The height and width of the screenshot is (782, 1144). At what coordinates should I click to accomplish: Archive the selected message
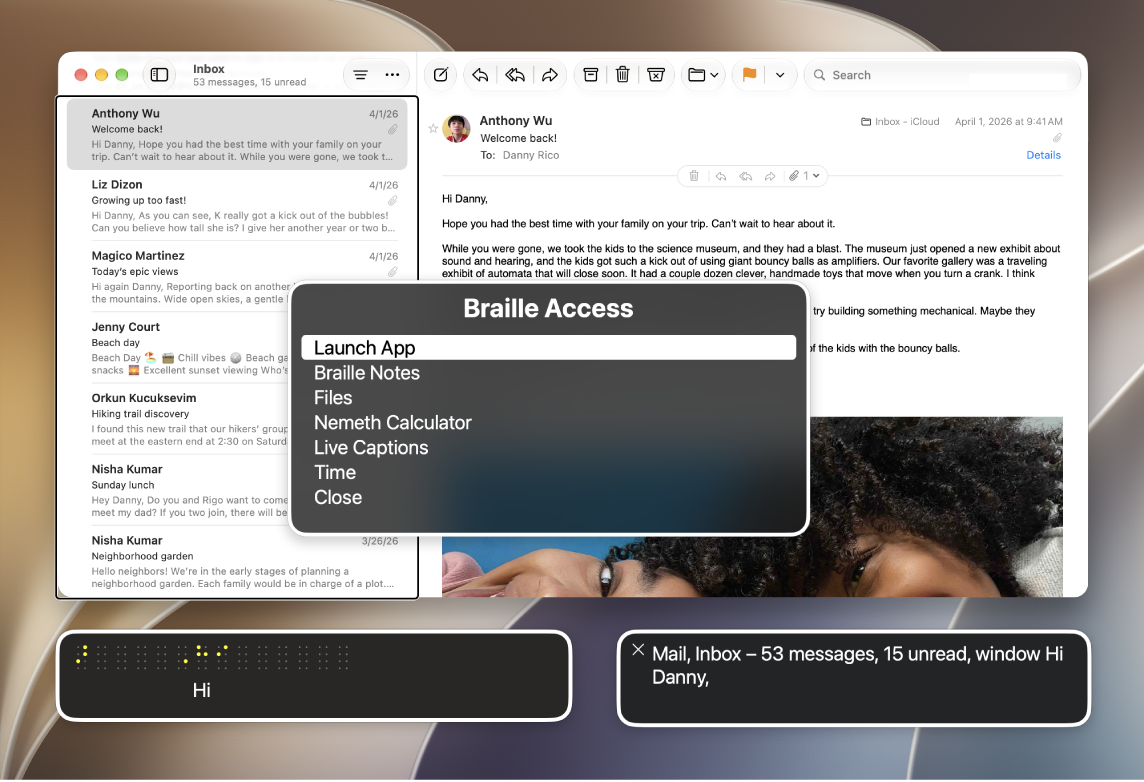pos(591,74)
